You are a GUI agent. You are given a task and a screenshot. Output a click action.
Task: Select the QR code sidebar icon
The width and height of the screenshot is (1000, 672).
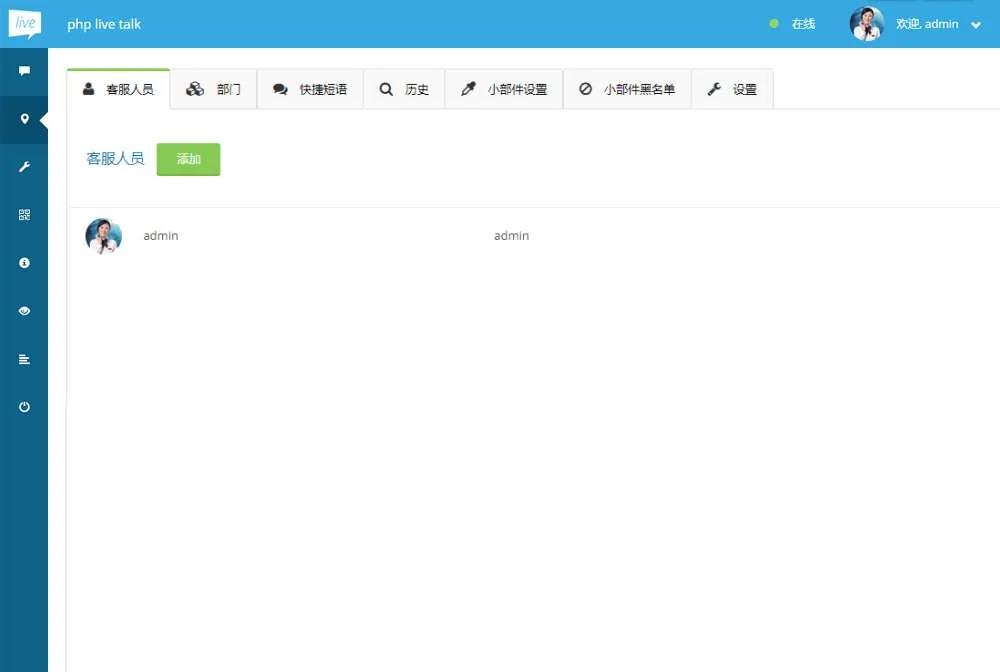(24, 215)
